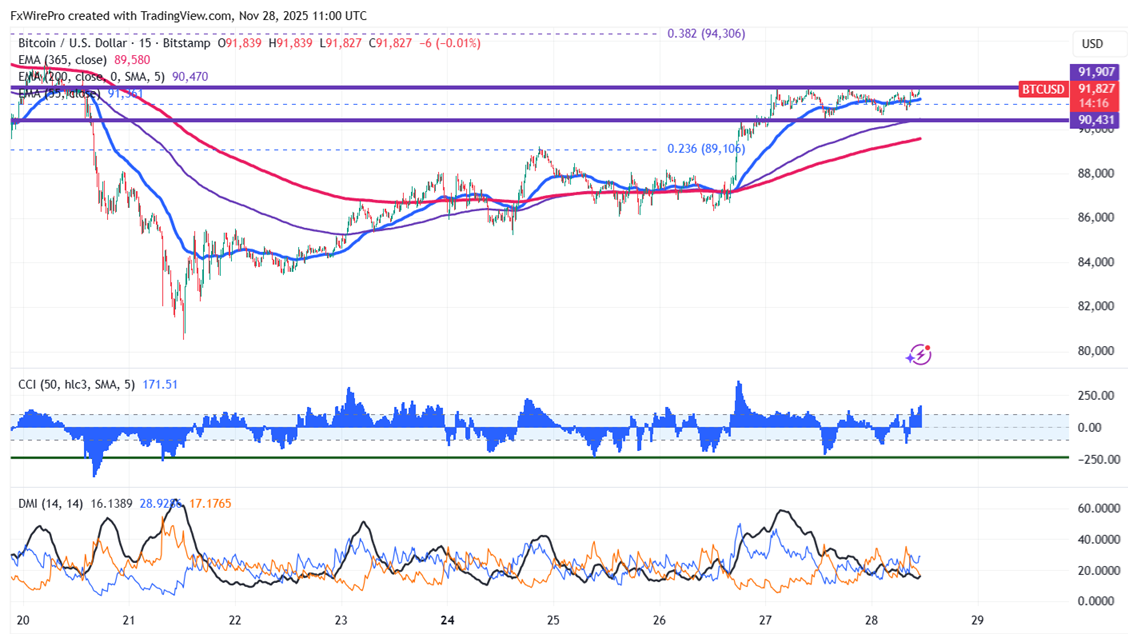This screenshot has width=1128, height=634.
Task: Click the orange DMI value 17.1765
Action: click(x=210, y=504)
